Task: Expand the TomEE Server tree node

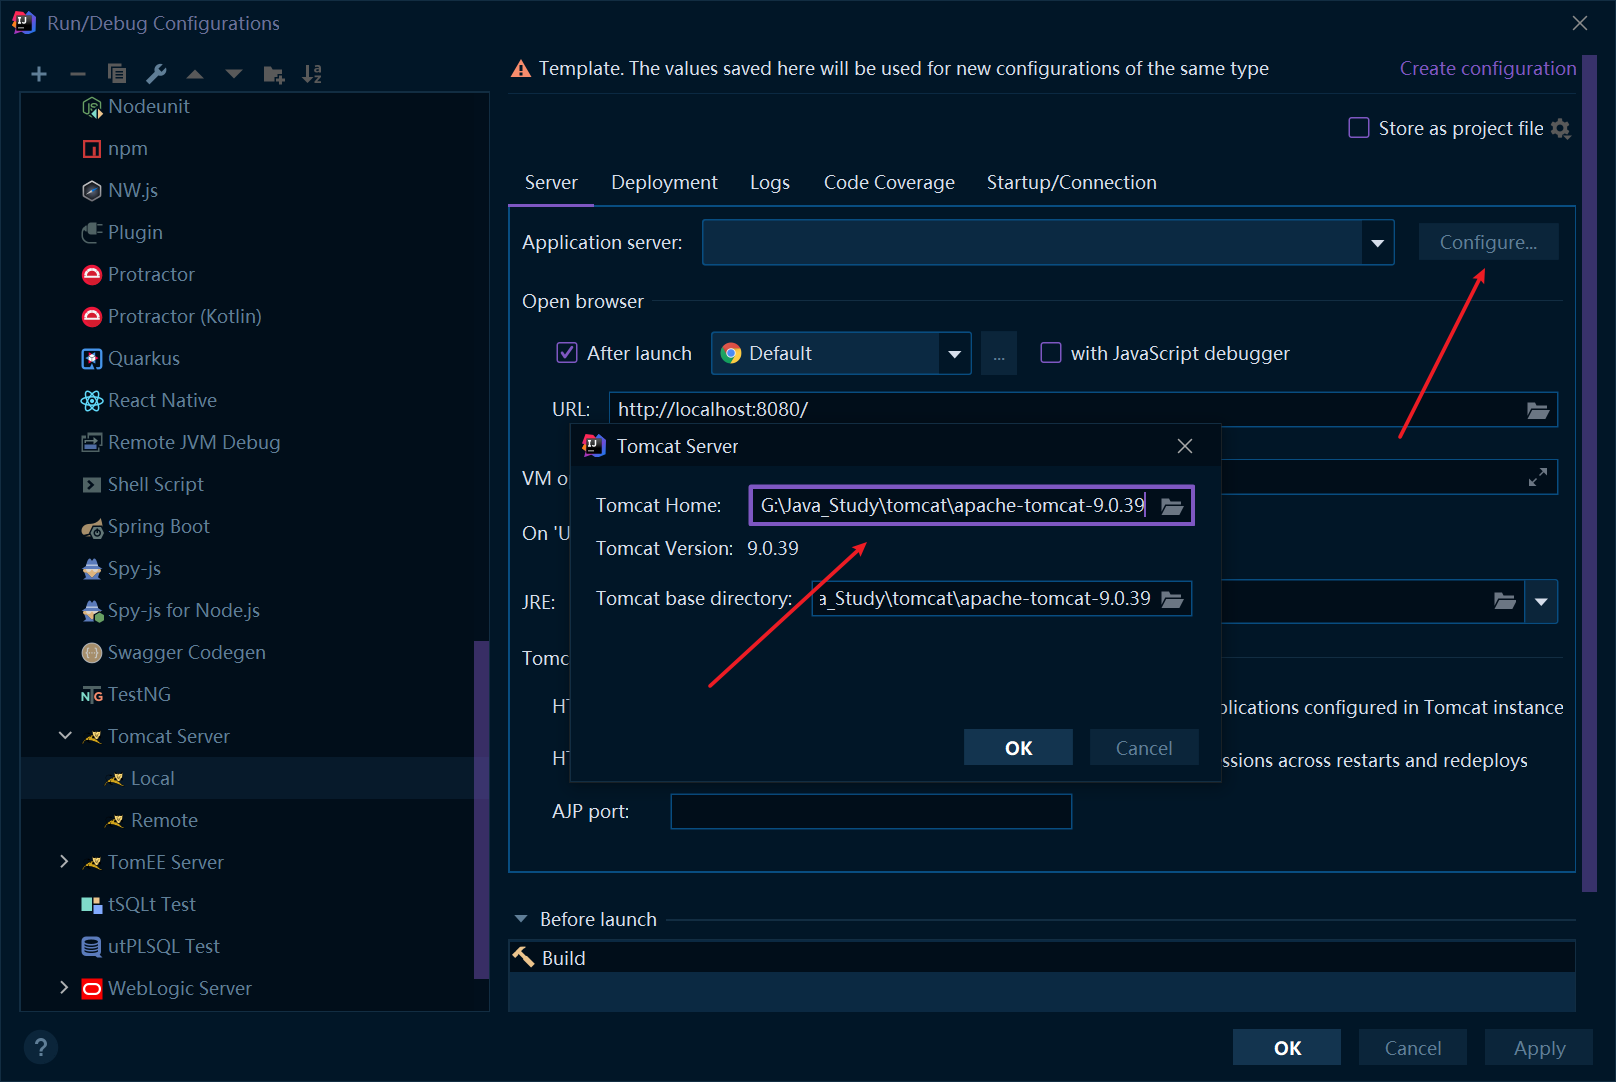Action: [65, 862]
